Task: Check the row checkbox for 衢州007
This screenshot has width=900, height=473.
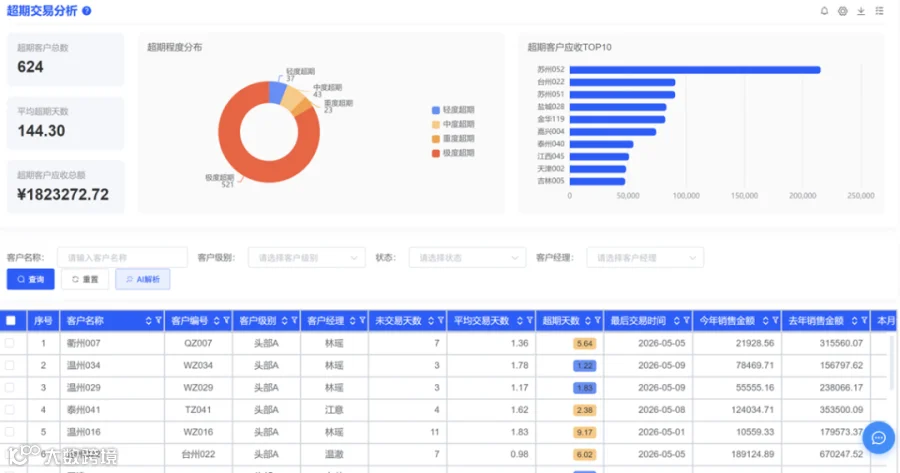Action: point(10,343)
